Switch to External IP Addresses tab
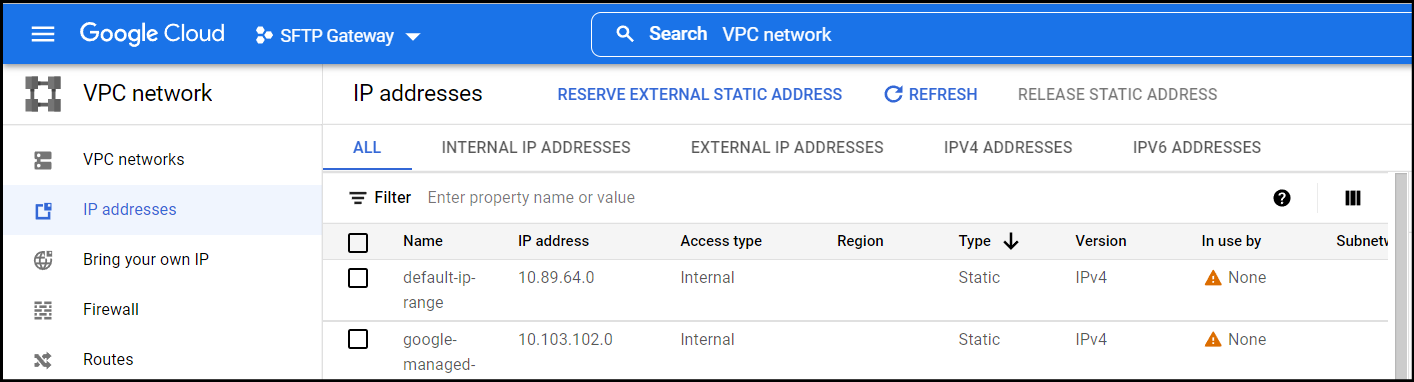Screen dimensions: 1414x382 (x=787, y=147)
